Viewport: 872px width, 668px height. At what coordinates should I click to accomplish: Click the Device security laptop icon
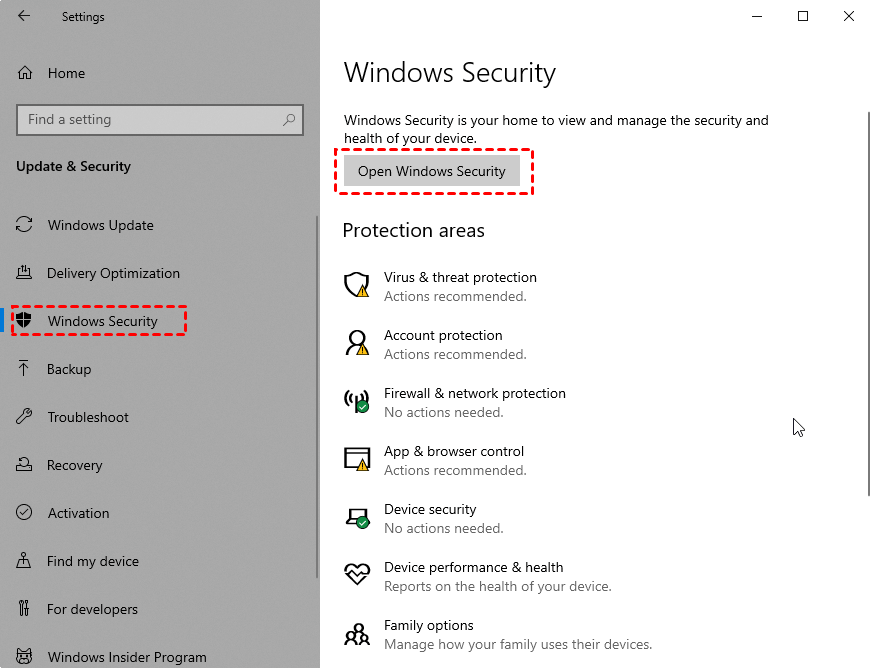click(x=357, y=518)
